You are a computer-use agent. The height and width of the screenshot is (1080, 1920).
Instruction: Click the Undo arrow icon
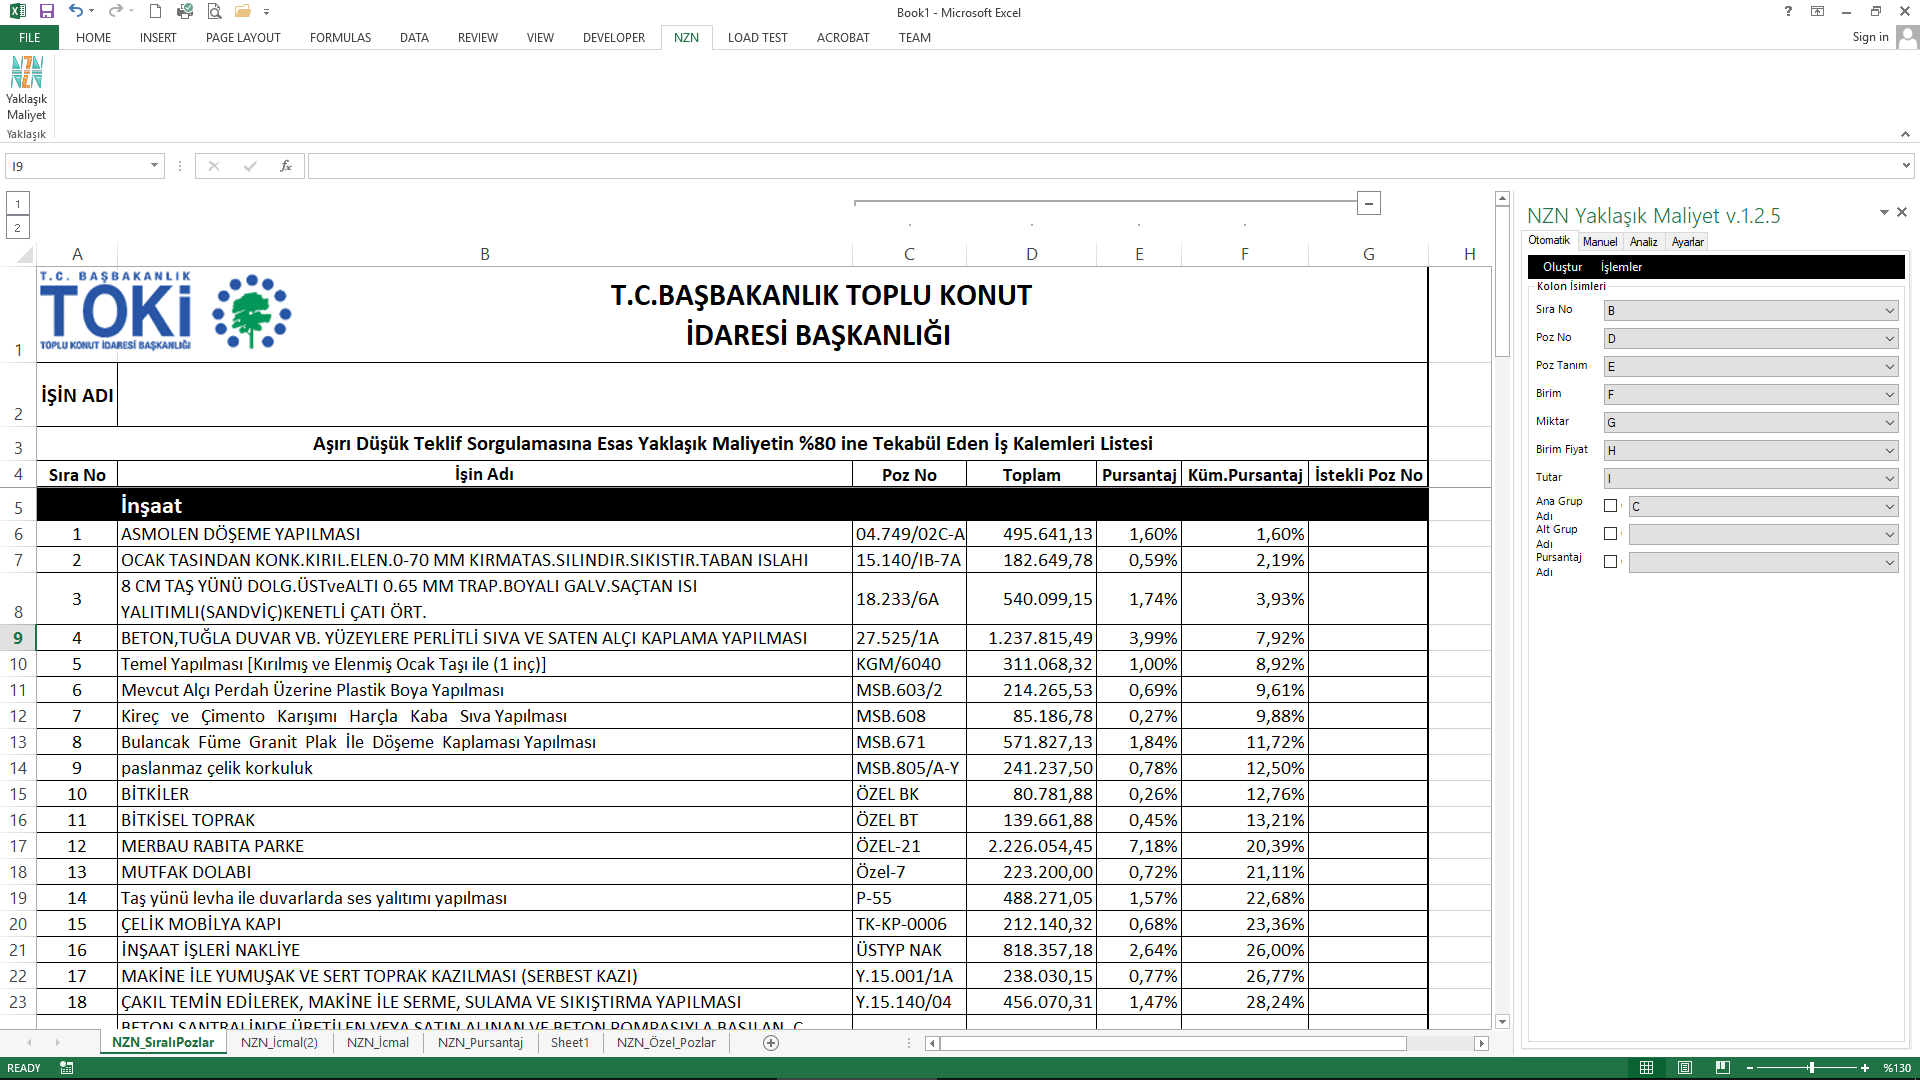(x=76, y=11)
